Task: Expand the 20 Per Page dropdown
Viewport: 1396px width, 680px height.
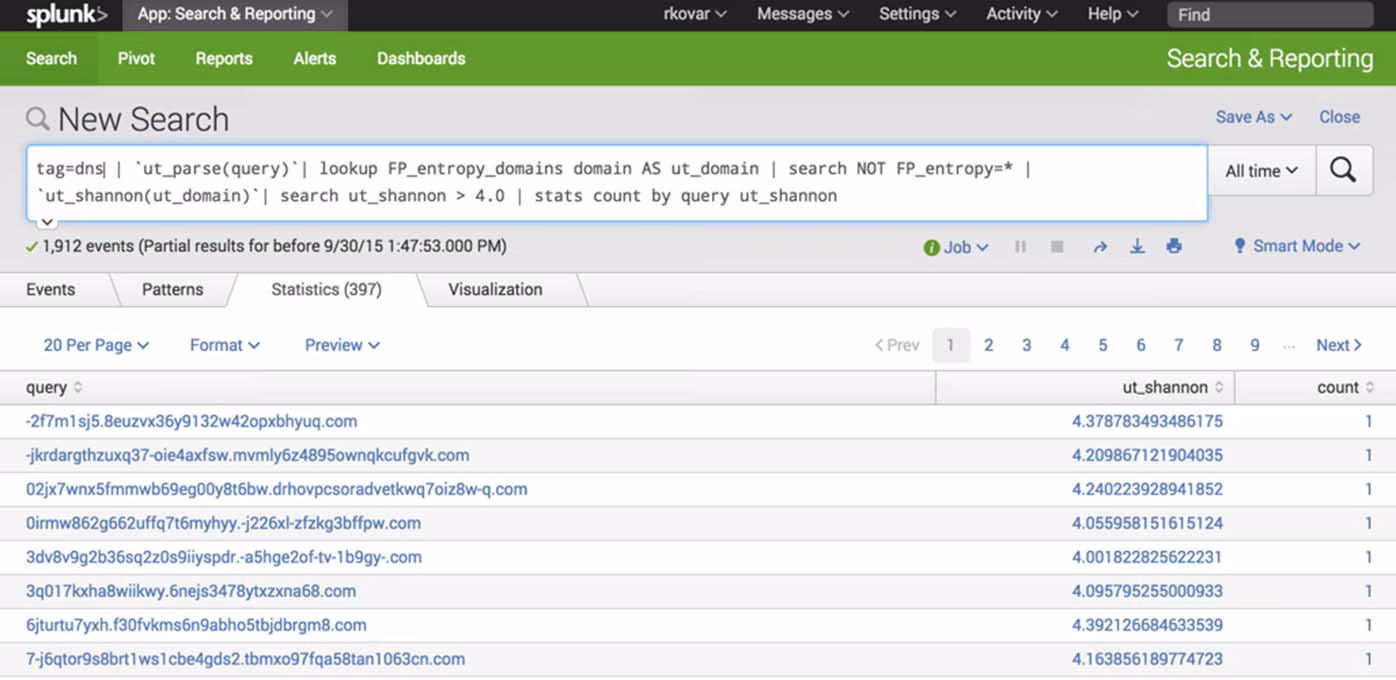Action: (95, 344)
